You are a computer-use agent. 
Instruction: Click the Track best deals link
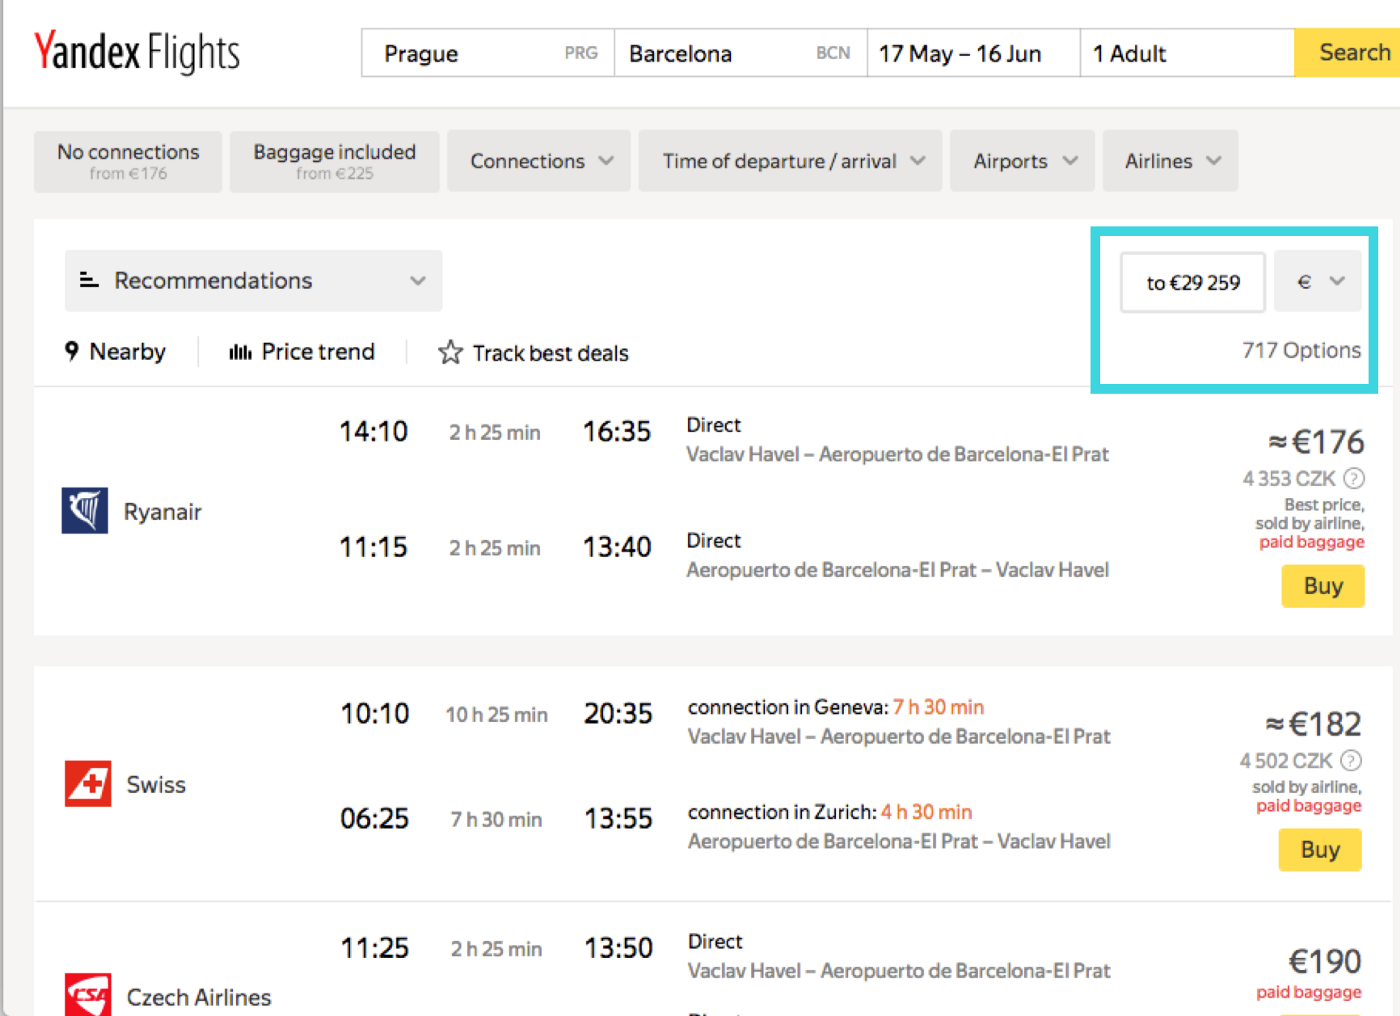point(533,353)
